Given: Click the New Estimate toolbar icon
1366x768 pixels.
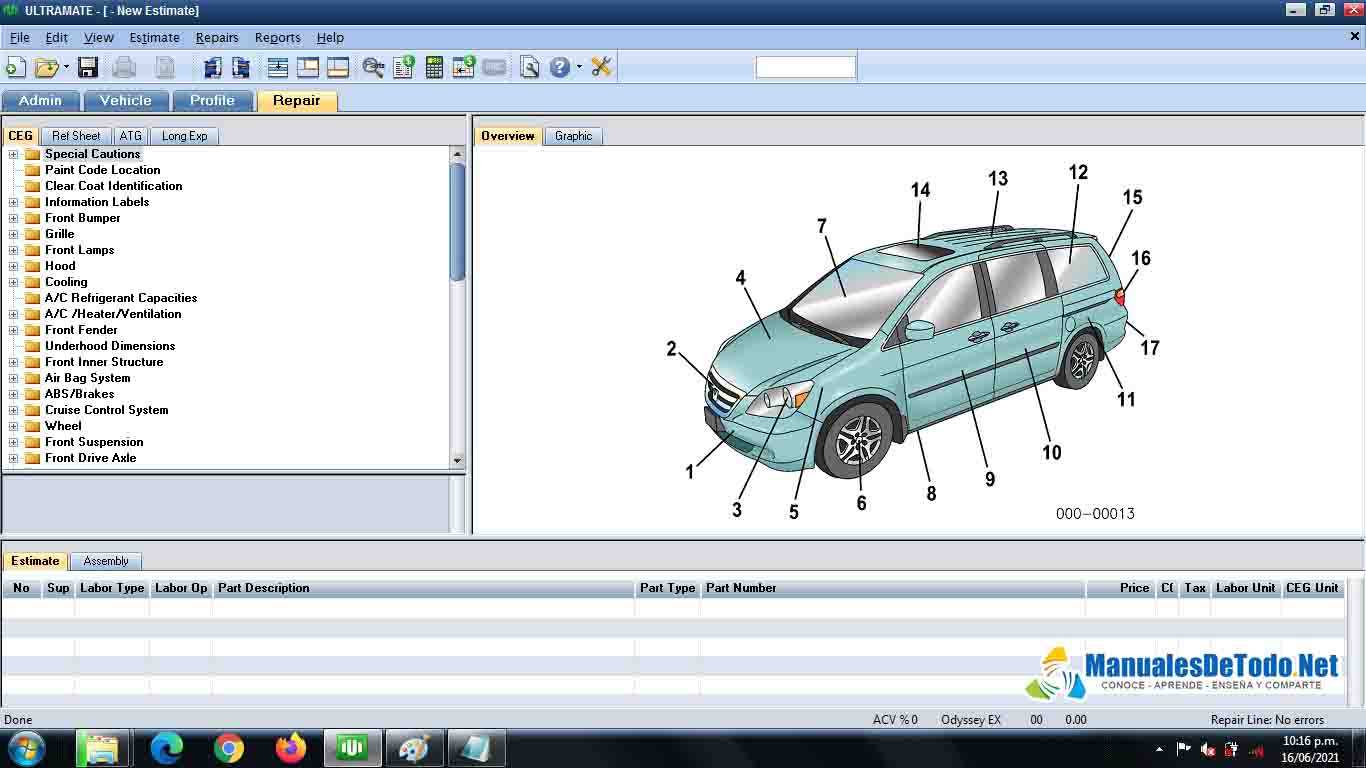Looking at the screenshot, I should (x=15, y=67).
